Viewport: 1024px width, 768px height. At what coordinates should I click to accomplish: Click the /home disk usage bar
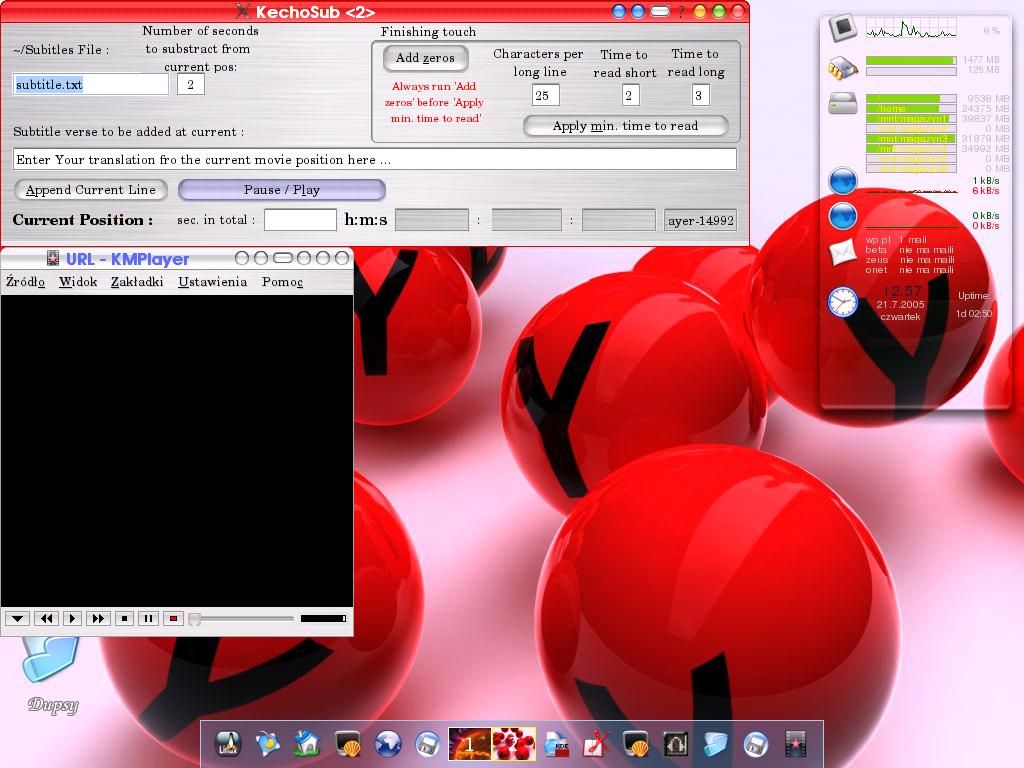click(x=911, y=108)
